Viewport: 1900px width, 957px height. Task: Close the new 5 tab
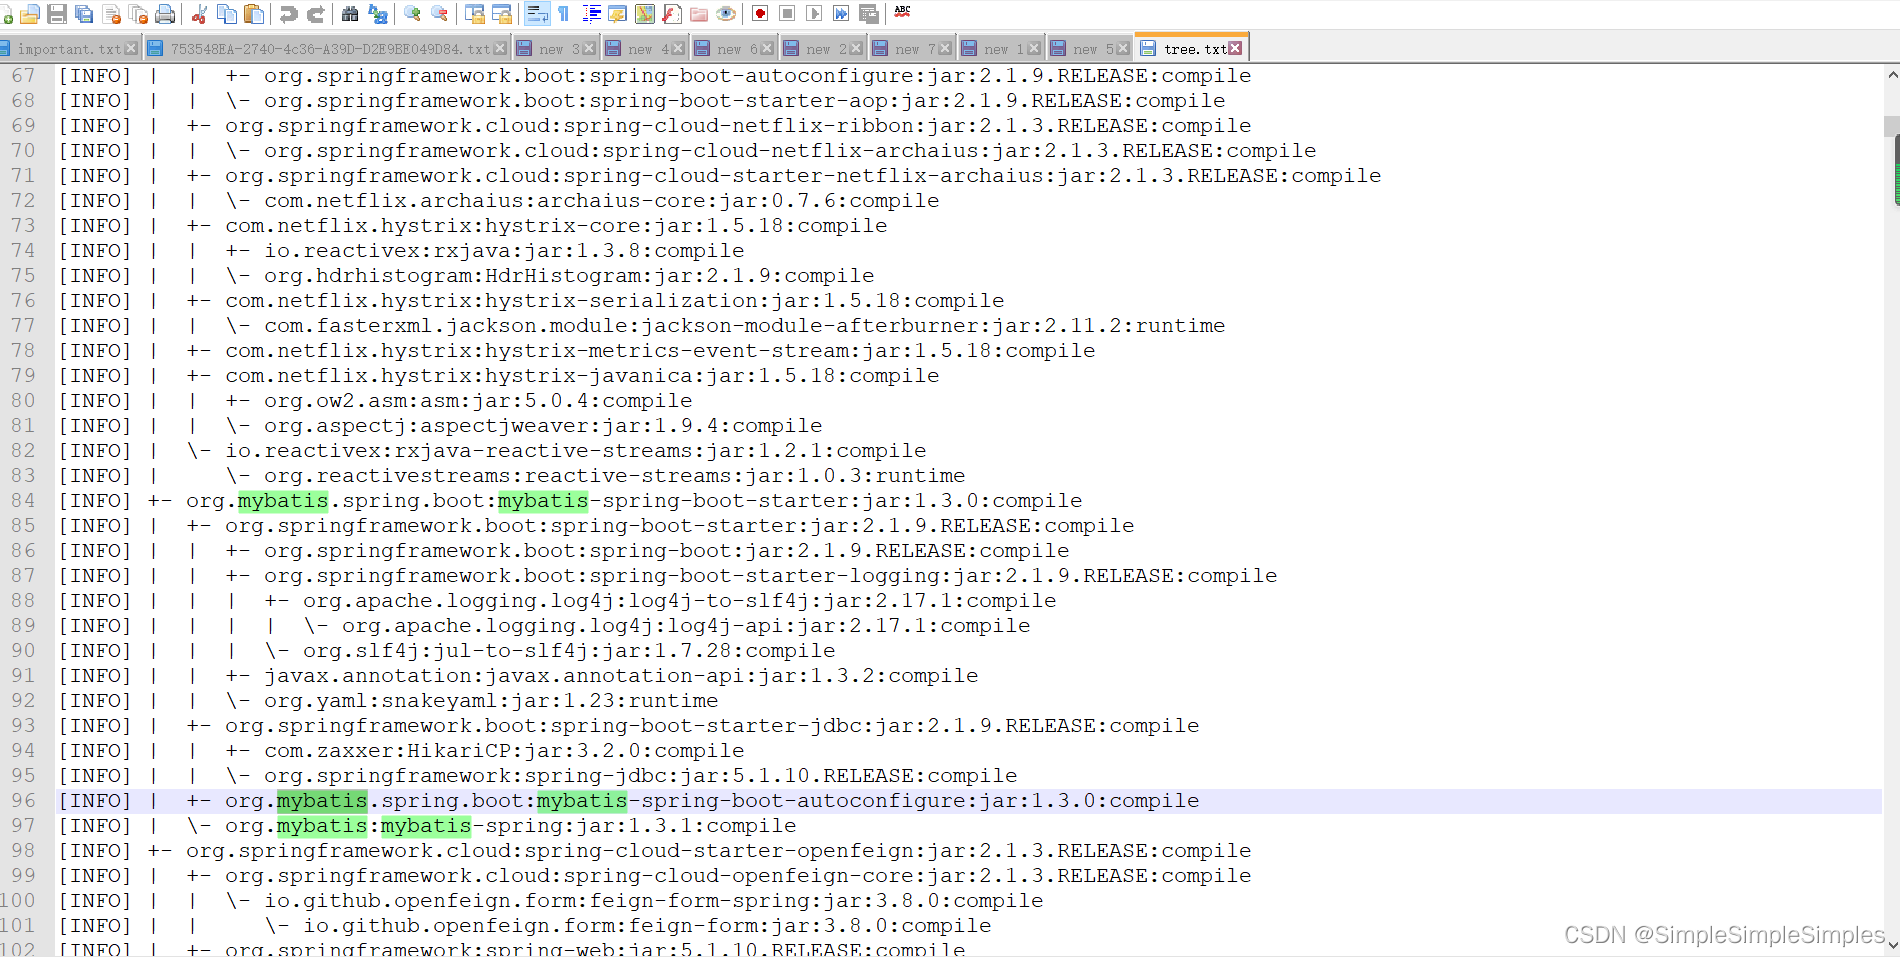(1122, 46)
